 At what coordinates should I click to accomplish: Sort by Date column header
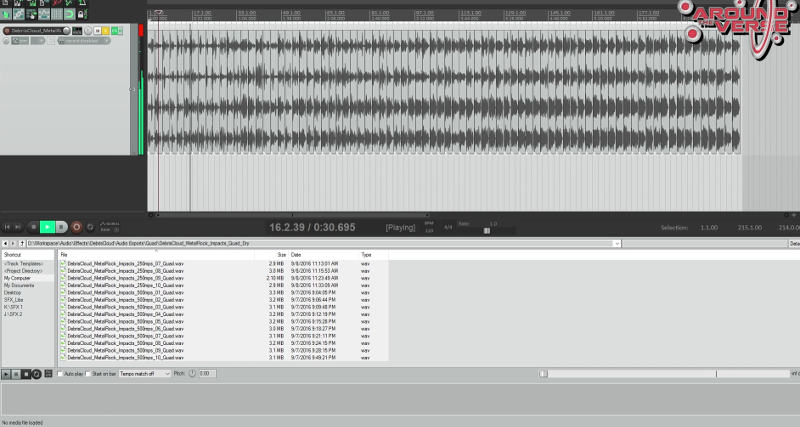click(x=323, y=254)
